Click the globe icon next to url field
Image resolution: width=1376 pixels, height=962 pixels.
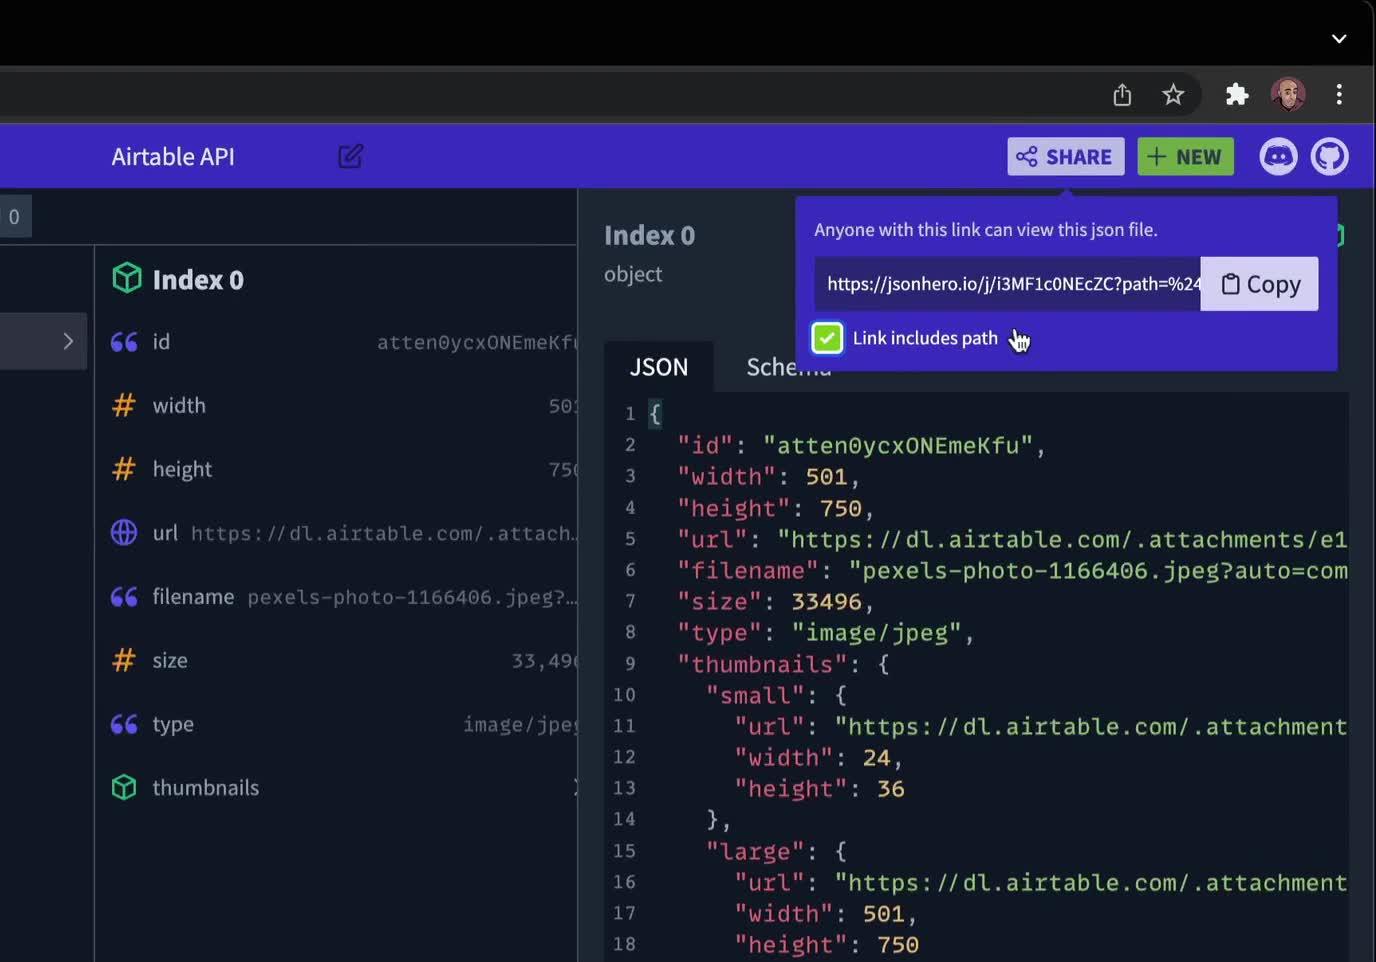tap(123, 532)
